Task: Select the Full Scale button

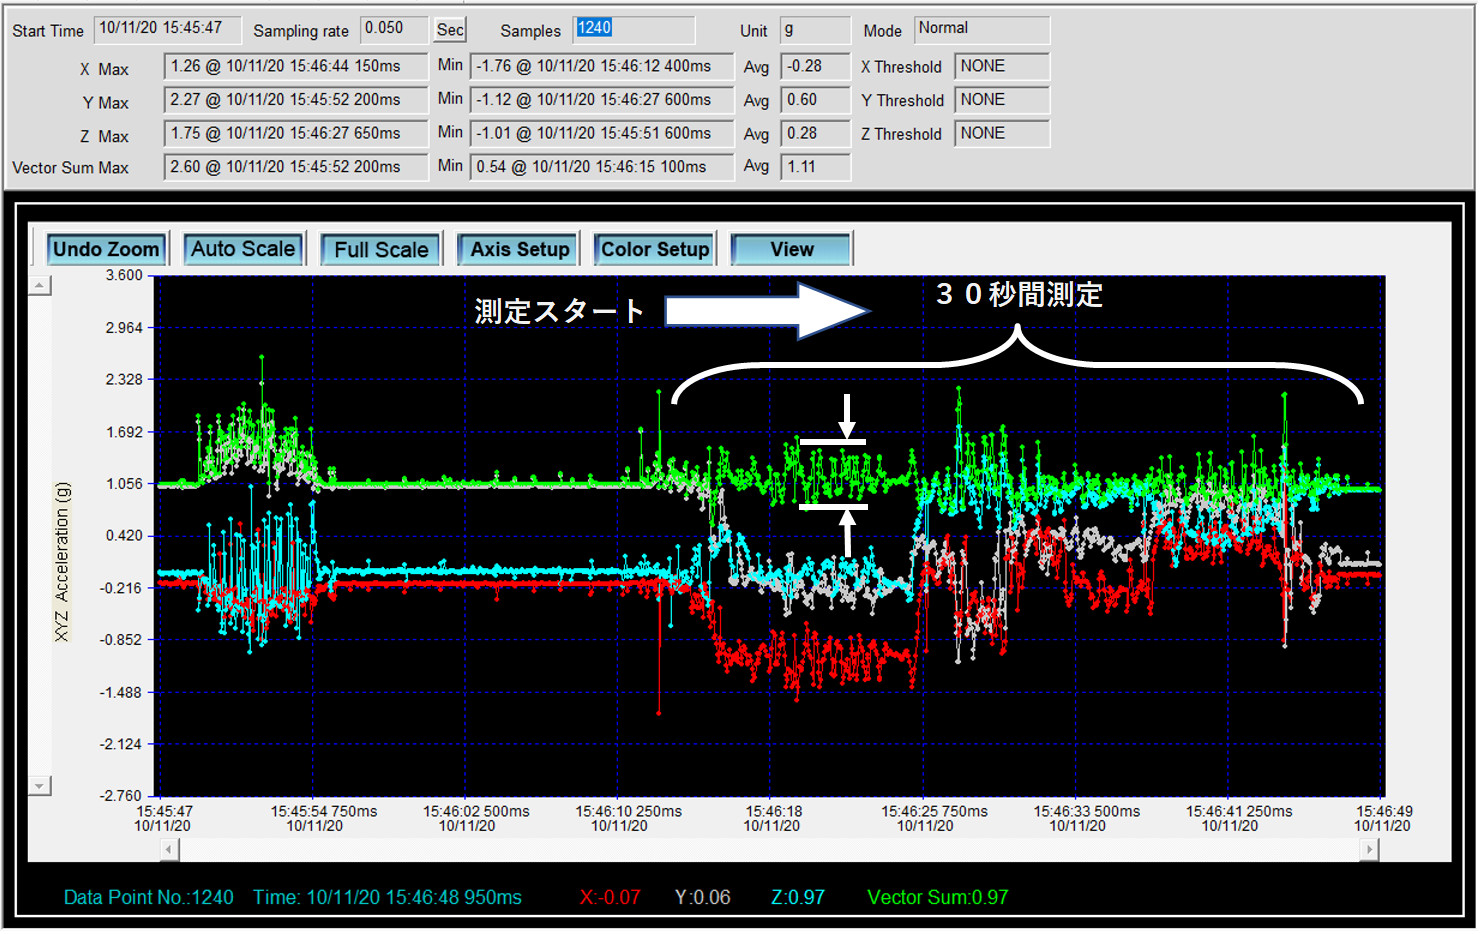Action: point(381,249)
